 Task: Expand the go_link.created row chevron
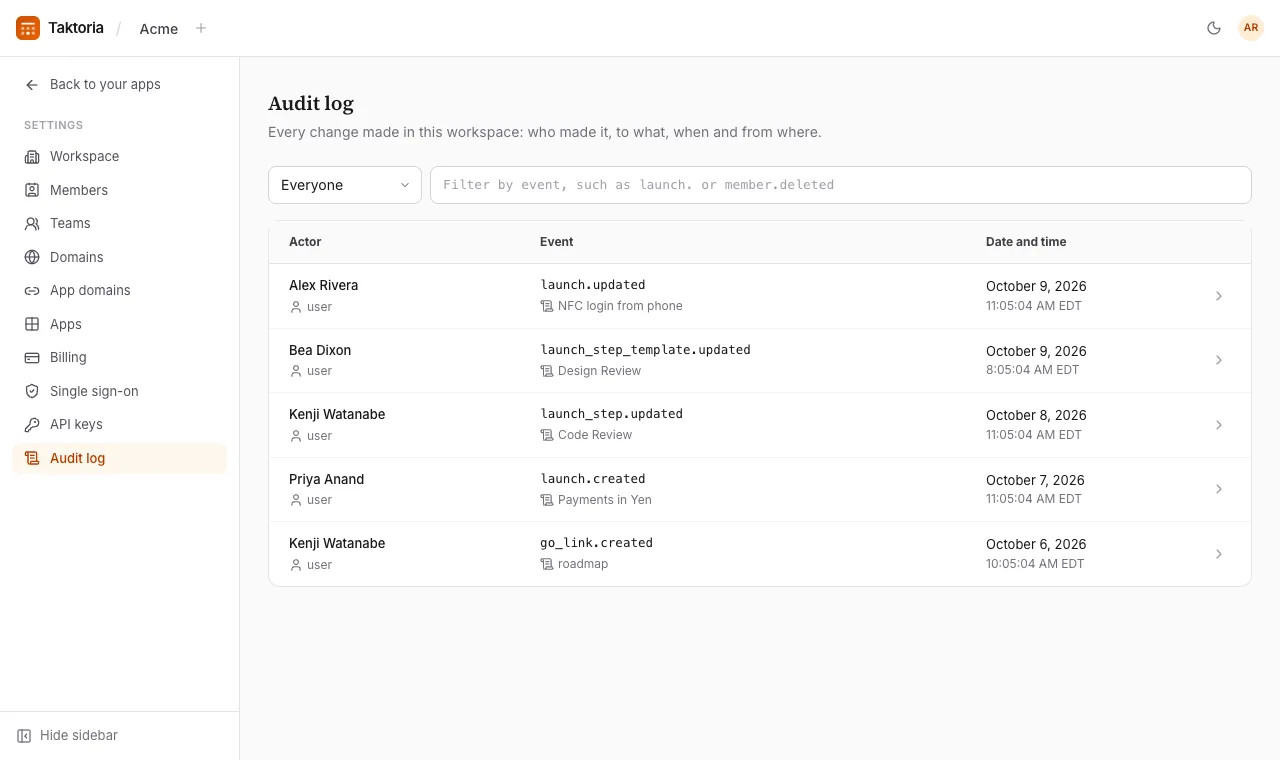[1219, 554]
